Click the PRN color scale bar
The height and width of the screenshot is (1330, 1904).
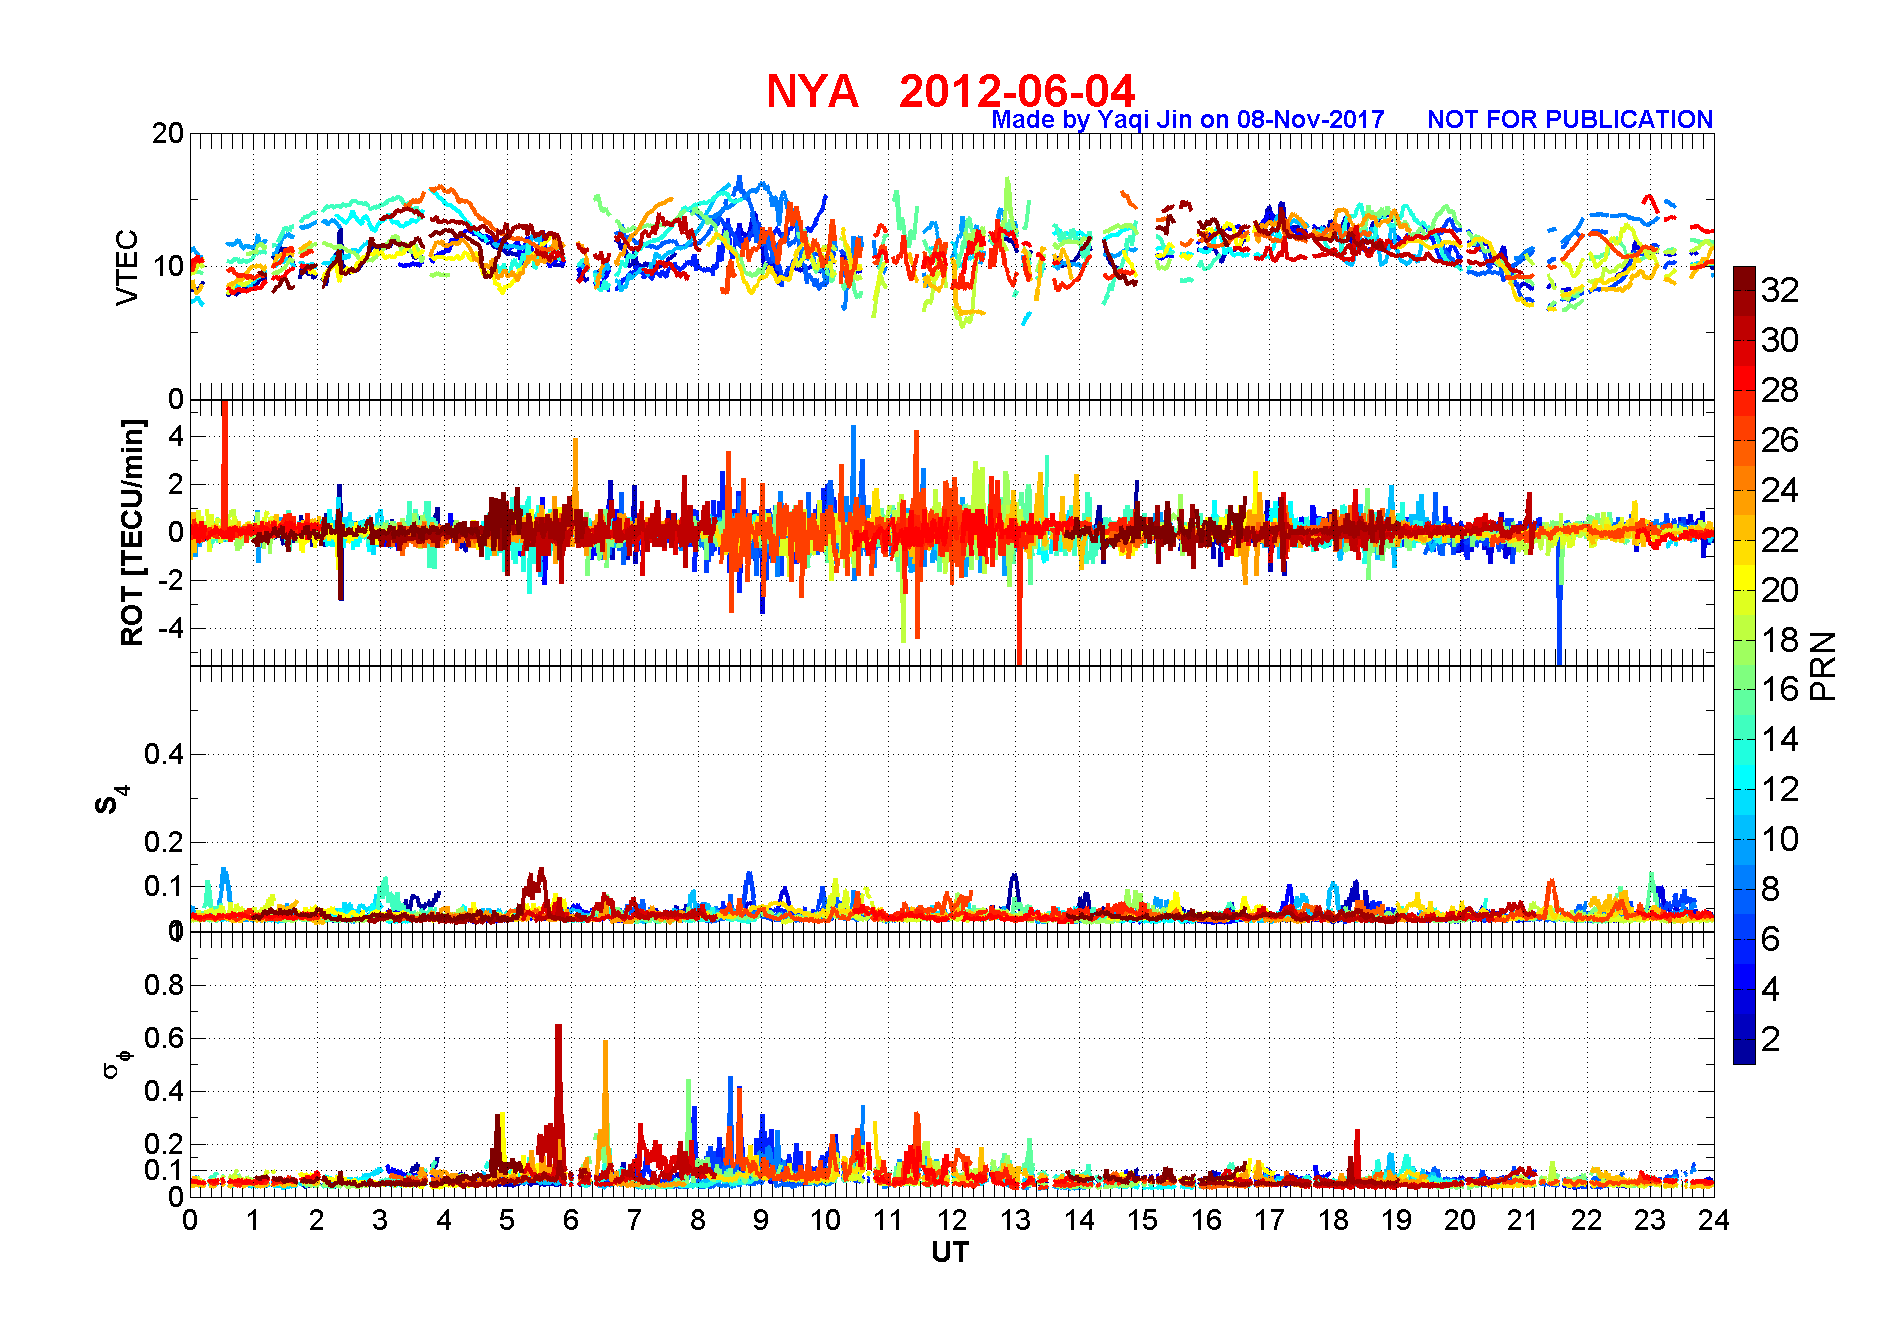[x=1744, y=665]
